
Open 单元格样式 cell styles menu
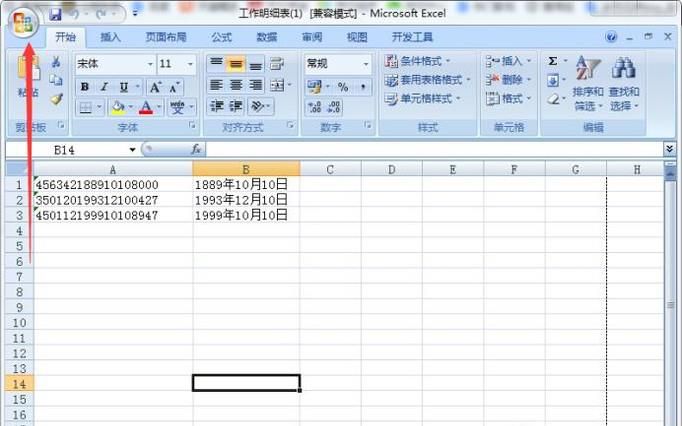422,99
